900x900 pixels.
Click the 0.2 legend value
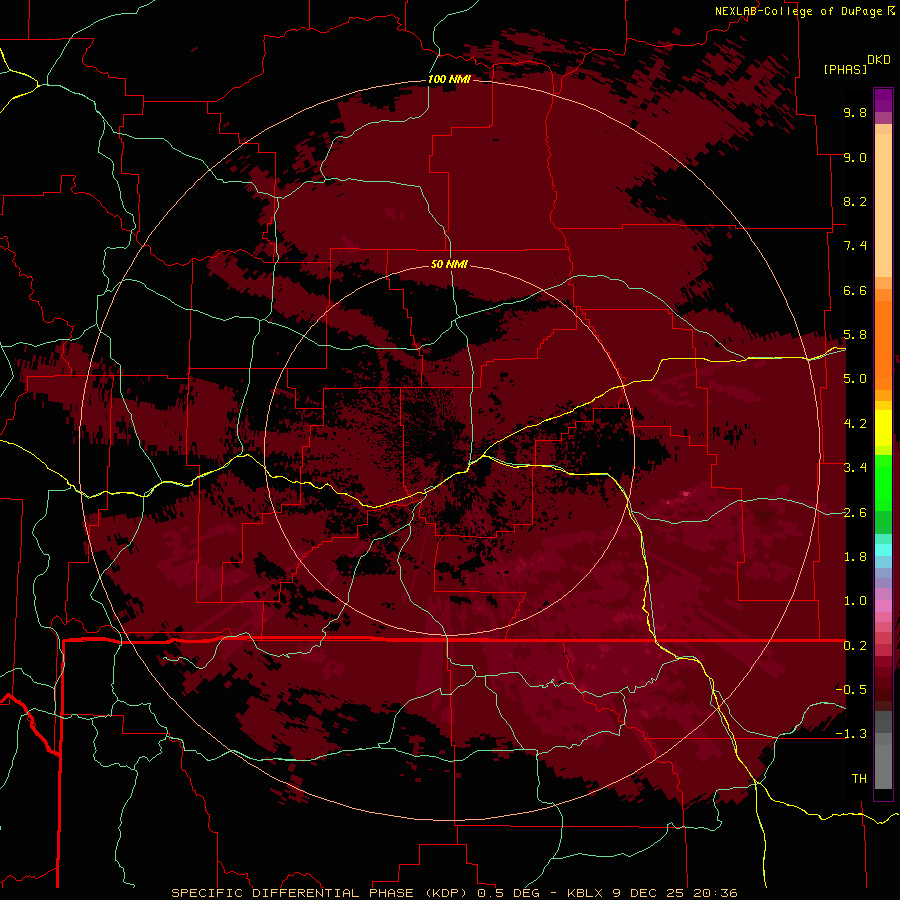point(855,646)
